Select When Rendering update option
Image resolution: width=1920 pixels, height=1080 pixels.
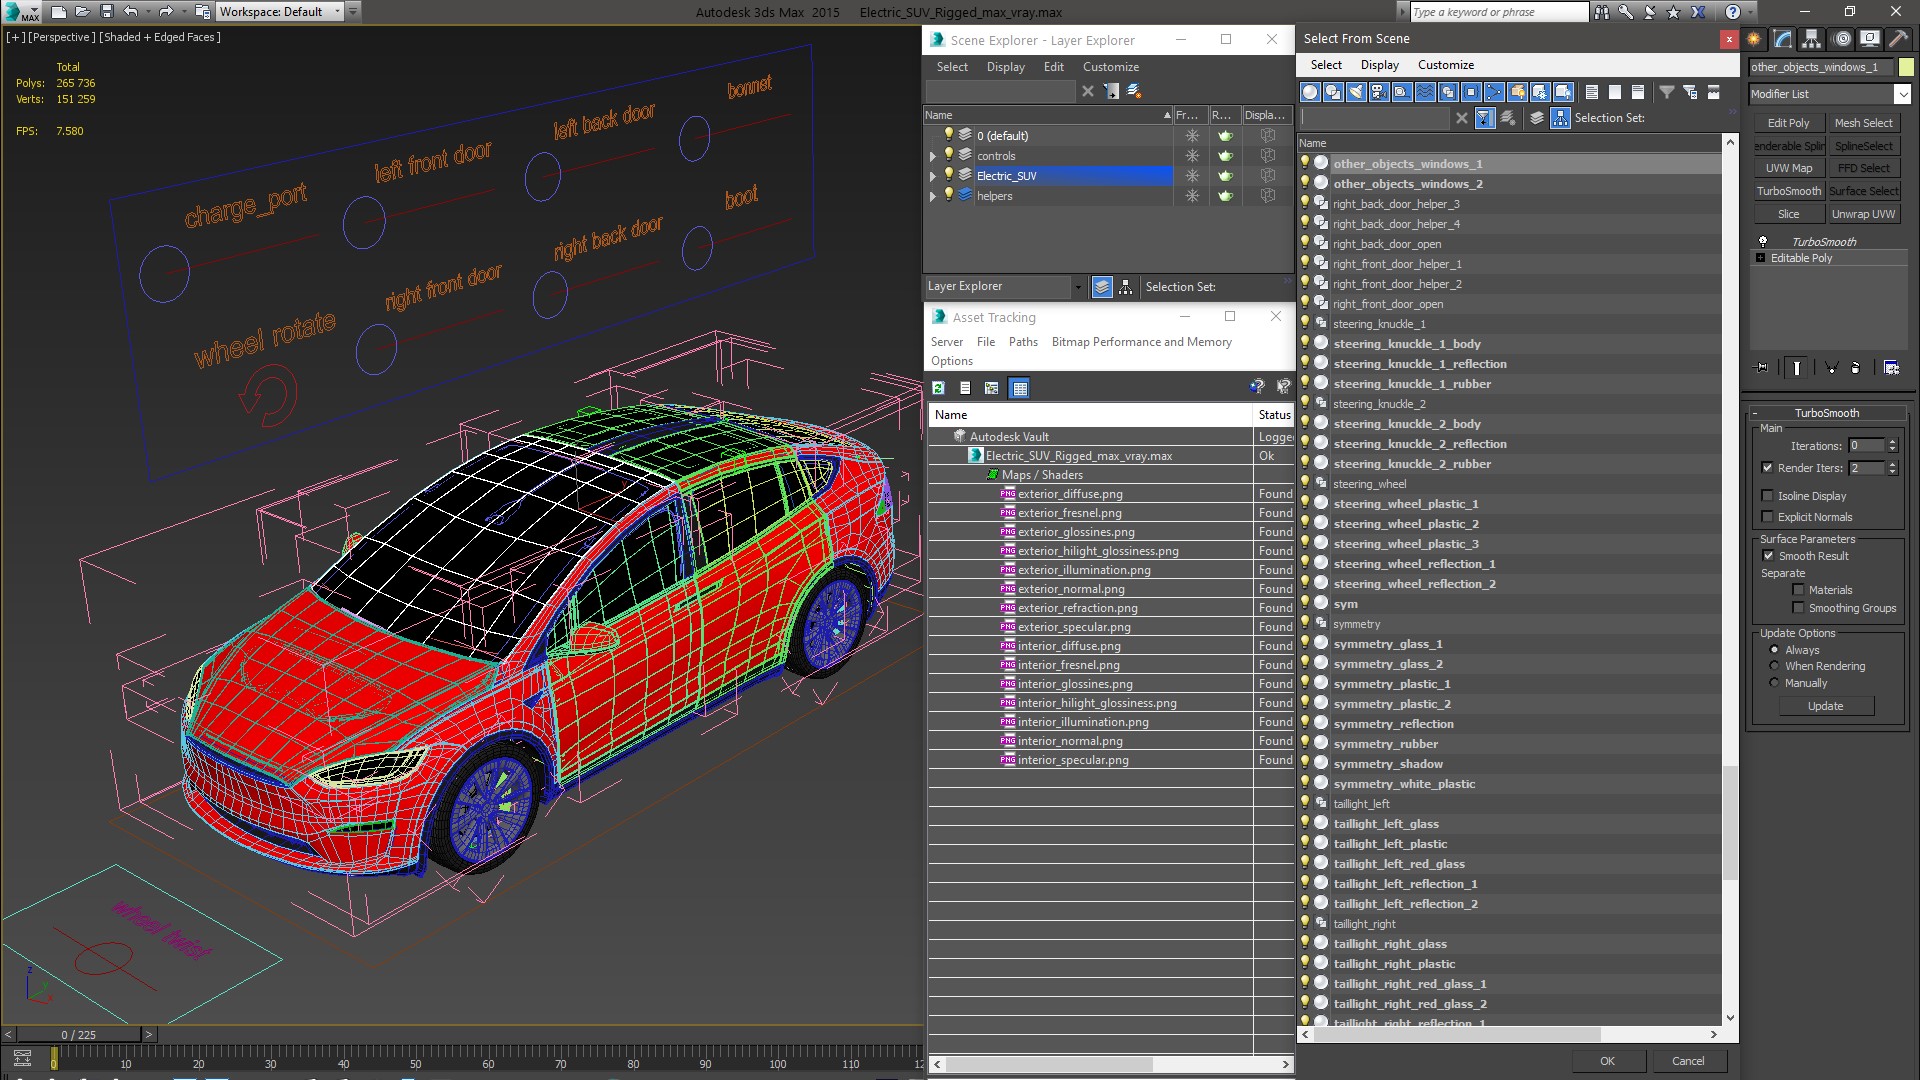tap(1774, 666)
